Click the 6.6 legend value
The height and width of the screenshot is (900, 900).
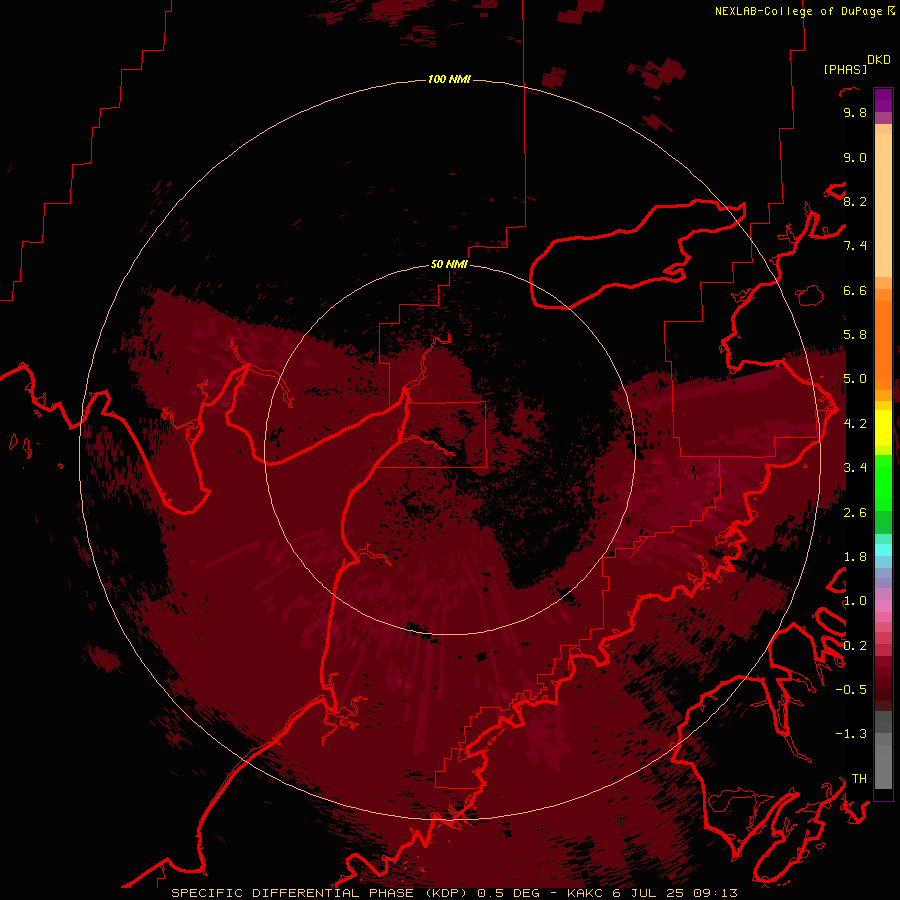click(x=855, y=290)
